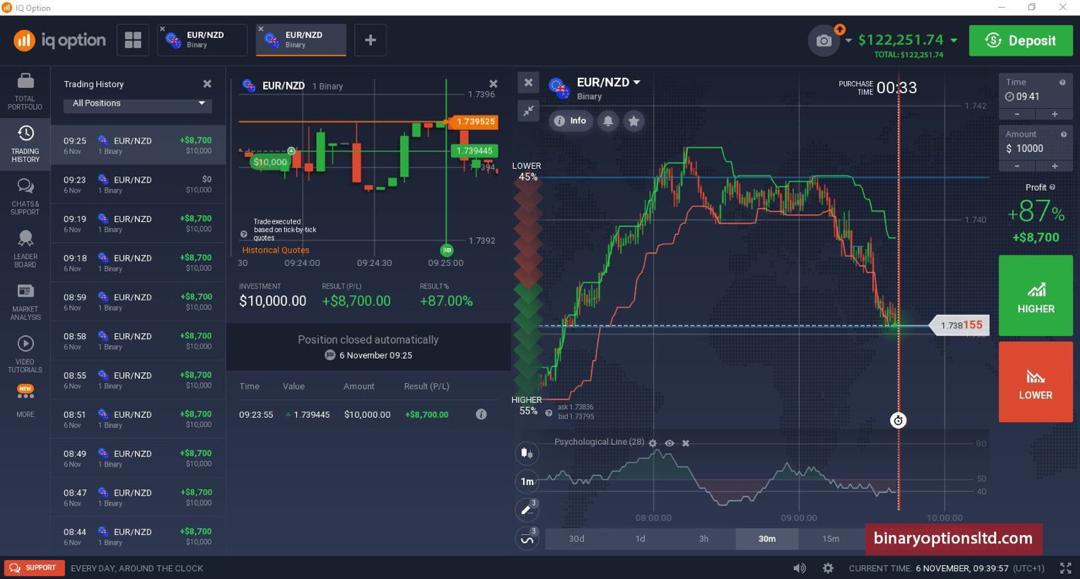Open the Leader Board sidebar item
The width and height of the screenshot is (1080, 579).
pyautogui.click(x=25, y=249)
